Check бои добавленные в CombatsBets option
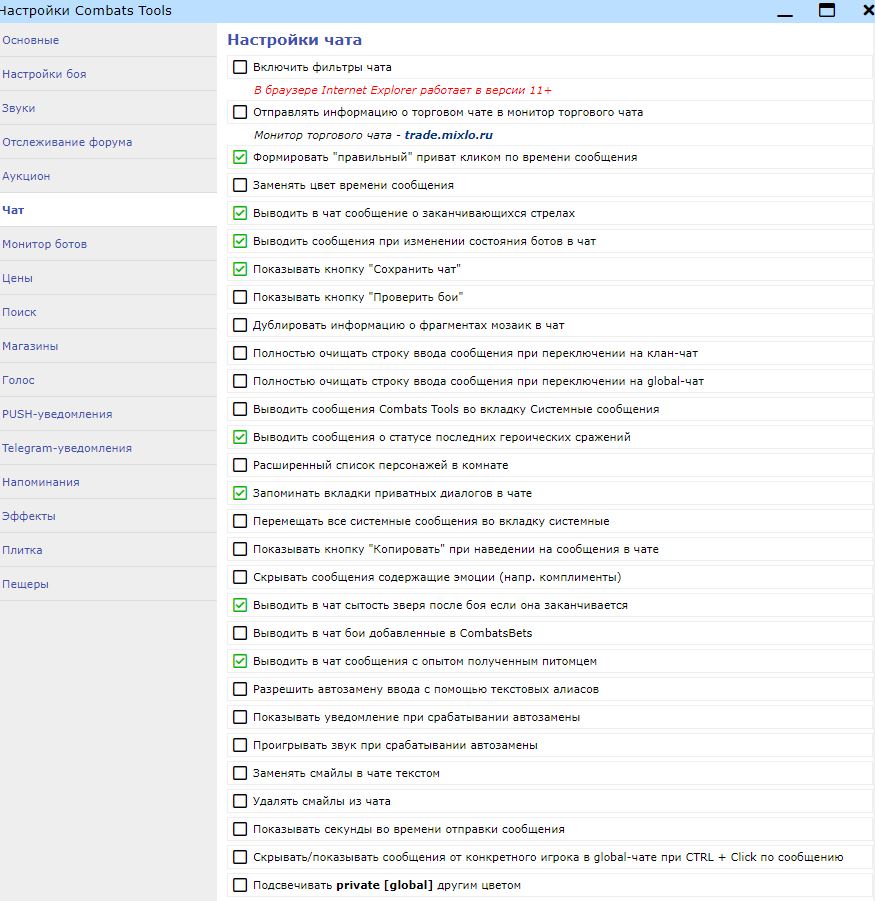 [x=240, y=633]
